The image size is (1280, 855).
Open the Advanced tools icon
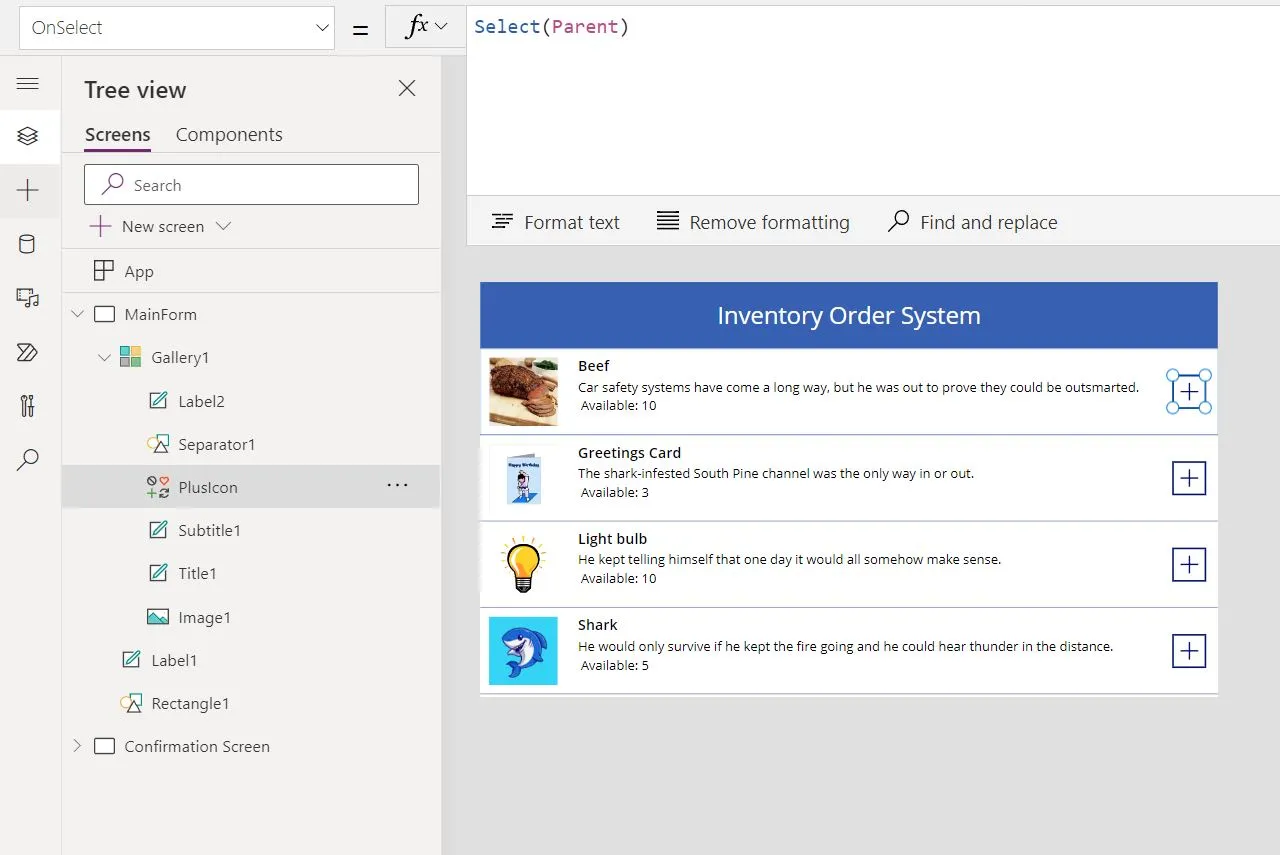pyautogui.click(x=28, y=406)
